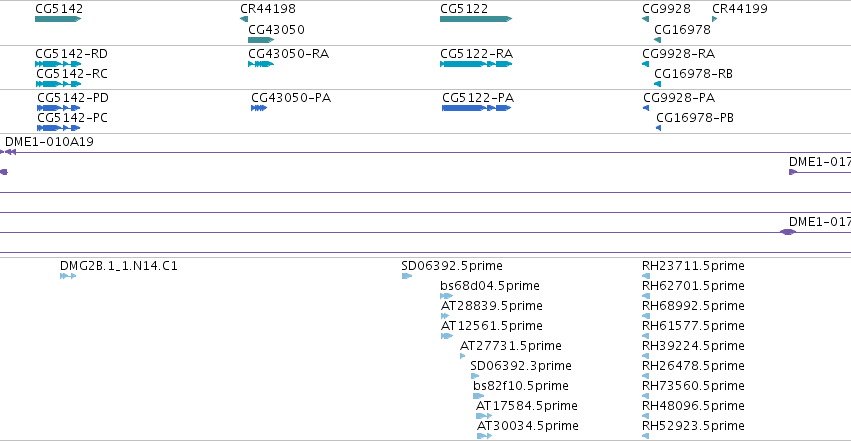
Task: Click the bs68d04.5prime EST label
Action: pos(490,286)
